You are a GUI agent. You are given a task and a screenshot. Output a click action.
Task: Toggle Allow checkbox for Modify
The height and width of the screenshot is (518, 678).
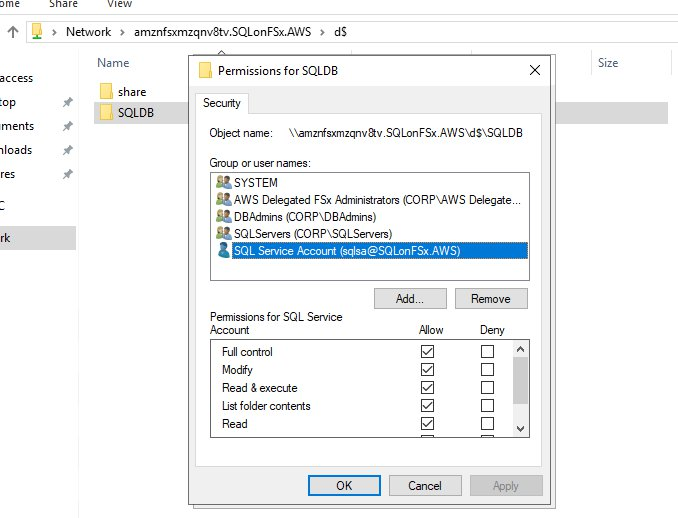[427, 370]
